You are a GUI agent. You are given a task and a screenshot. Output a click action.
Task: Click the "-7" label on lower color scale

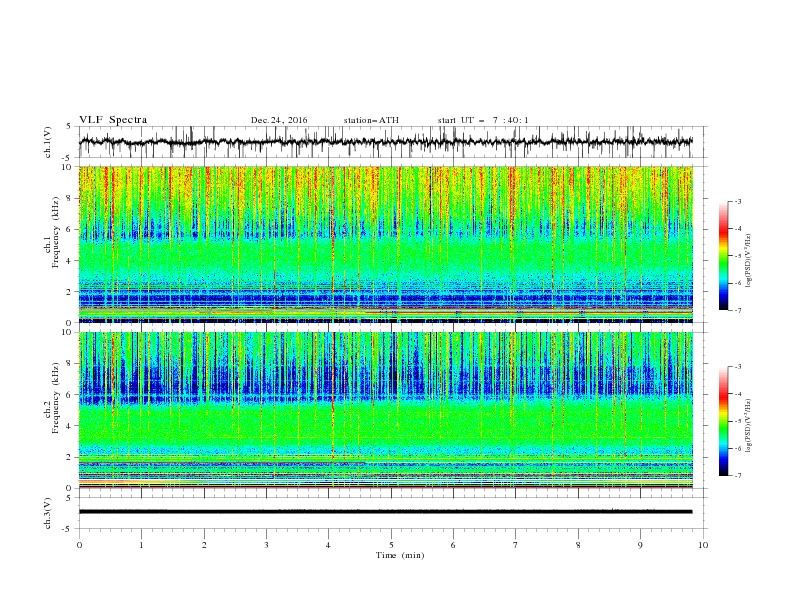coord(738,476)
